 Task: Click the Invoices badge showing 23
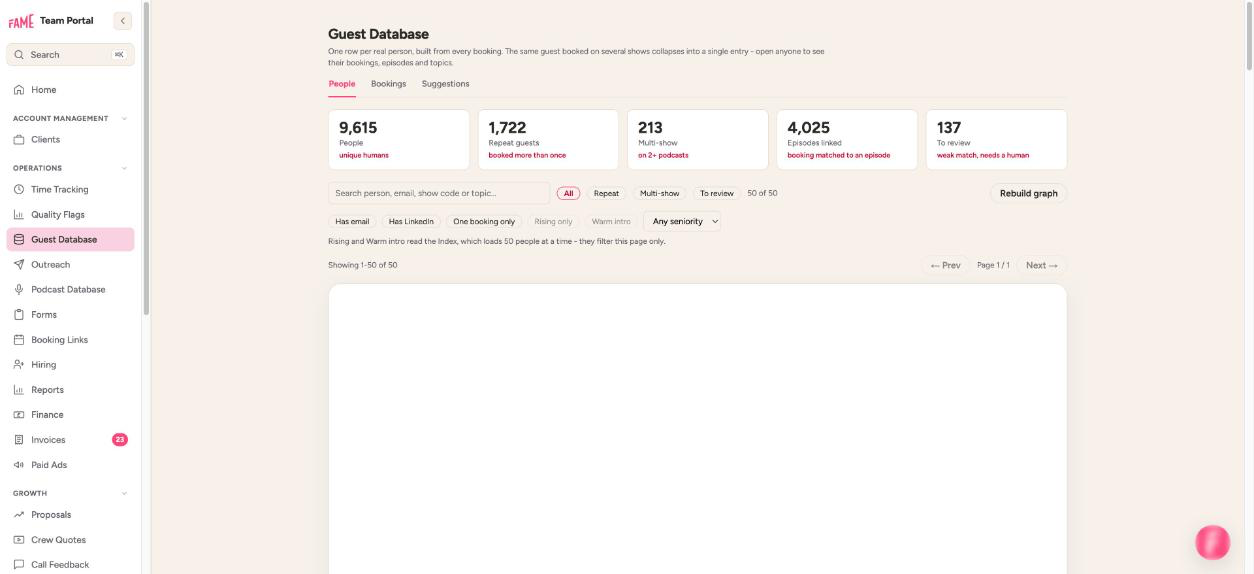120,440
